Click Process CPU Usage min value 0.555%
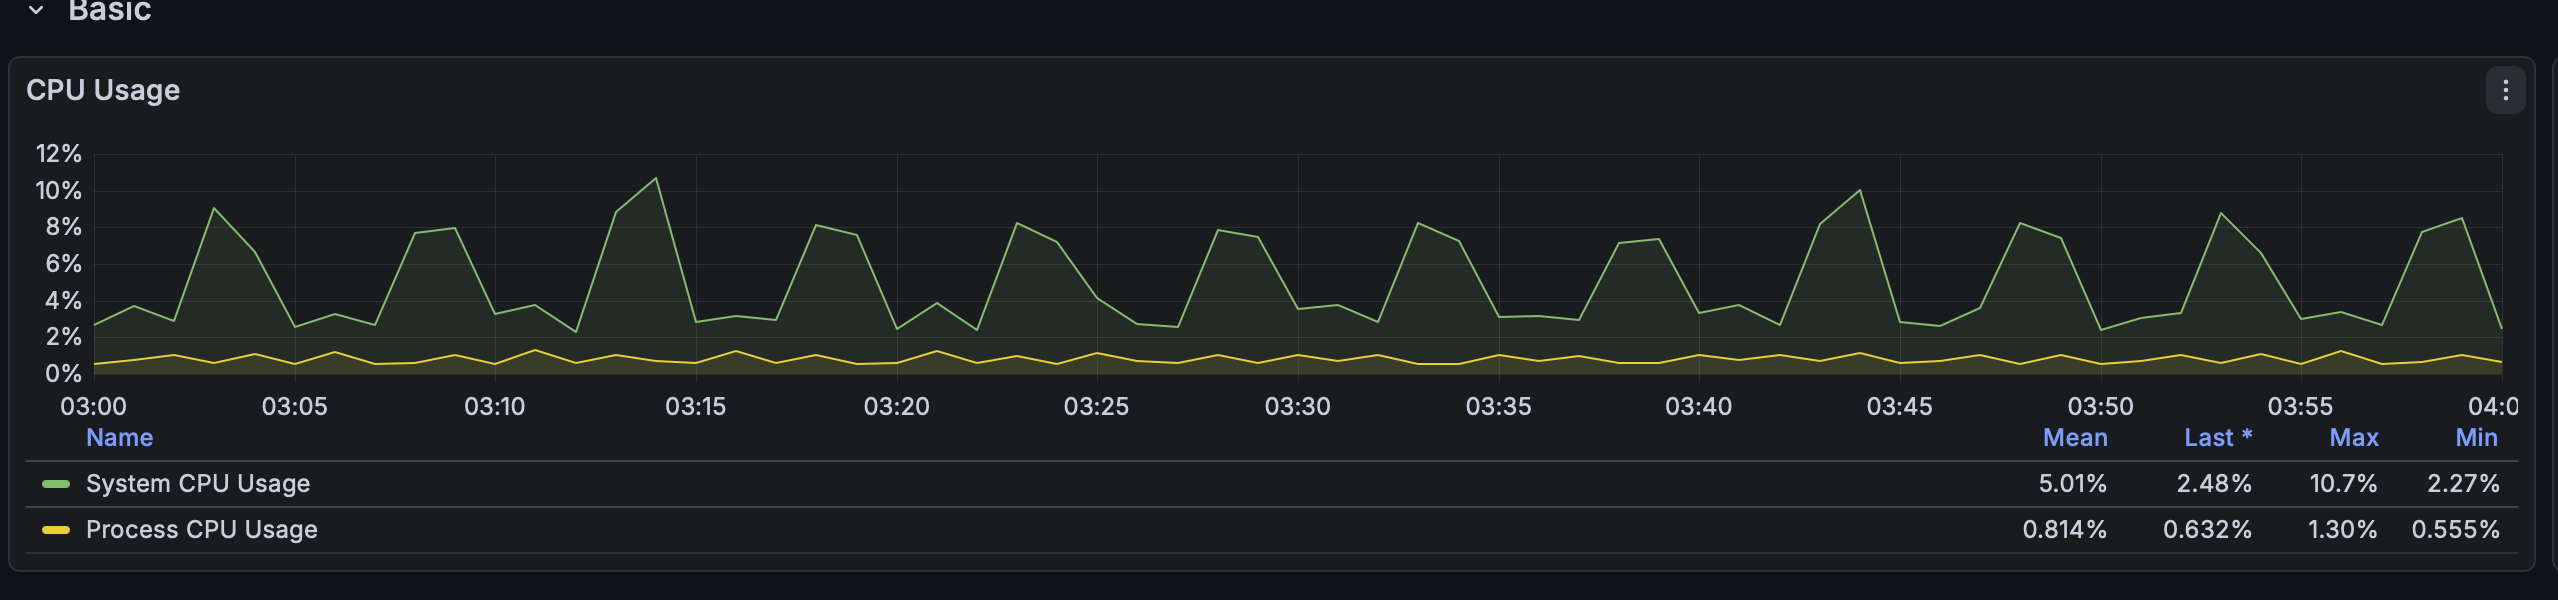Image resolution: width=2558 pixels, height=600 pixels. click(x=2455, y=530)
